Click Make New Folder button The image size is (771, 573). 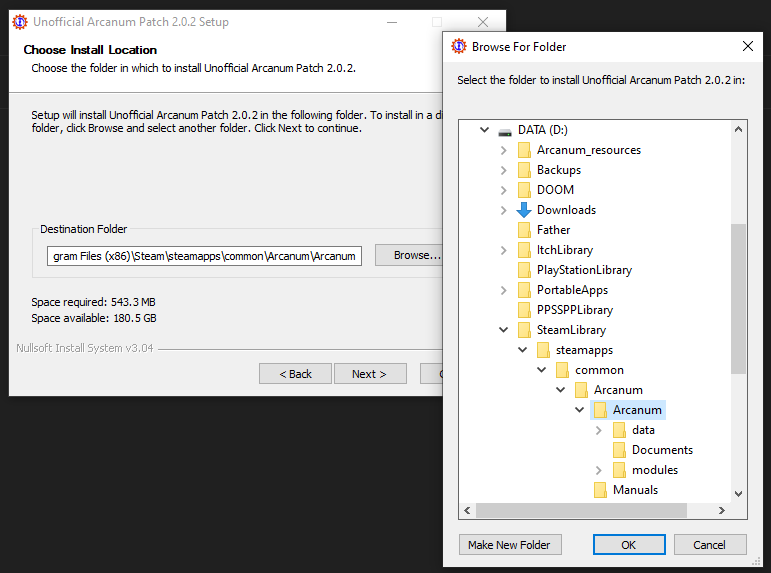[510, 545]
